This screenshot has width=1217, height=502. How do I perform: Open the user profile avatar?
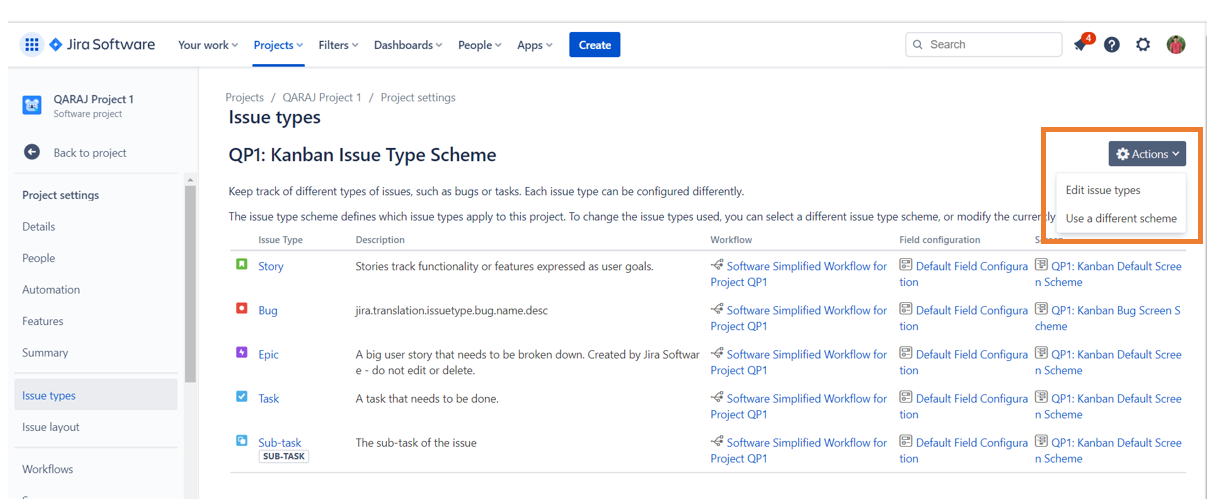(1176, 45)
